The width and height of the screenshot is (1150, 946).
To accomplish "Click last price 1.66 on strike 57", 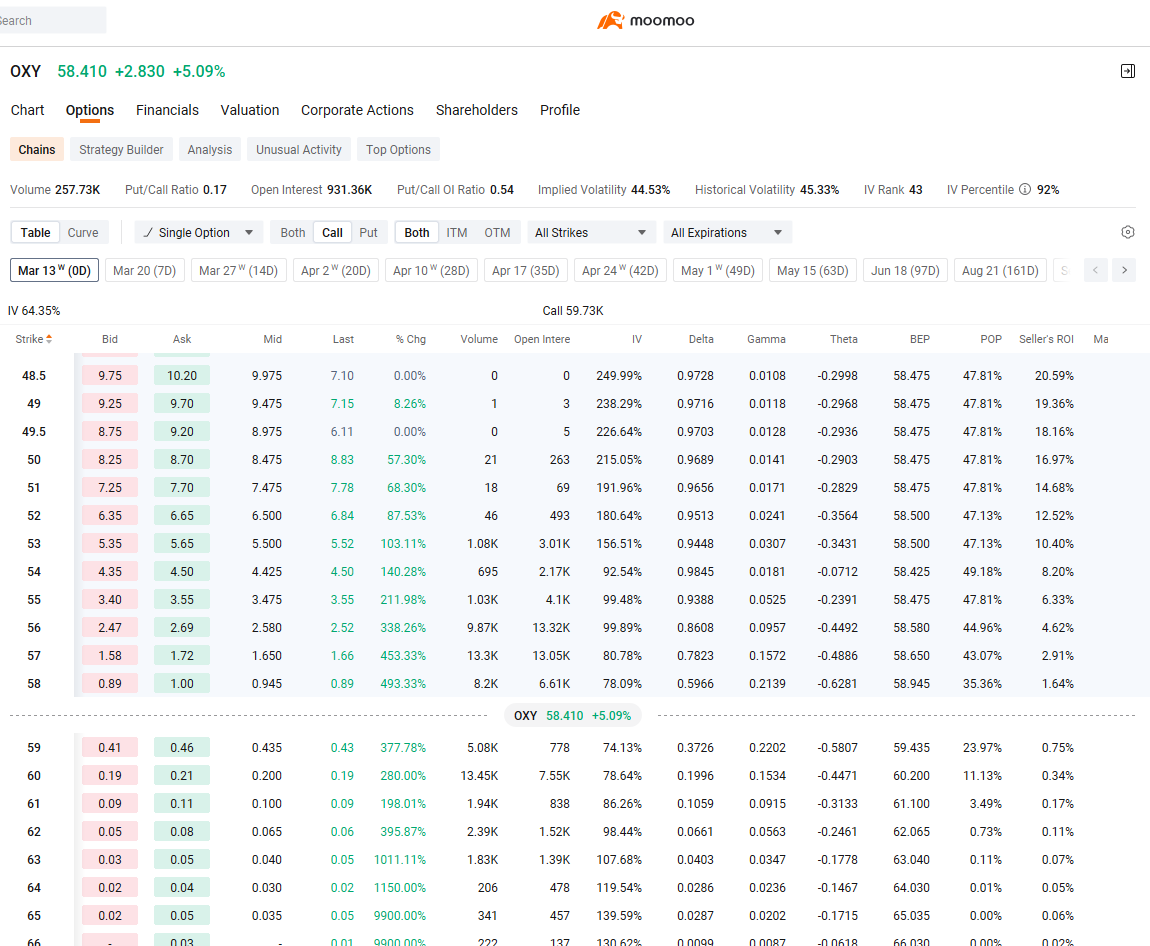I will (x=342, y=656).
